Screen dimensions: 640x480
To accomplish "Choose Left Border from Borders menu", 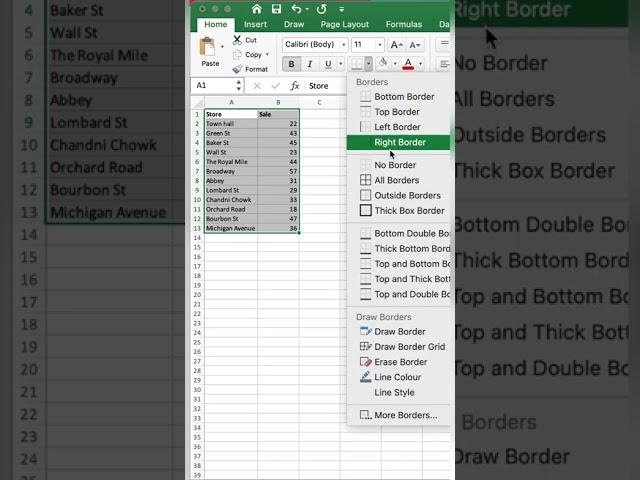I will 398,127.
